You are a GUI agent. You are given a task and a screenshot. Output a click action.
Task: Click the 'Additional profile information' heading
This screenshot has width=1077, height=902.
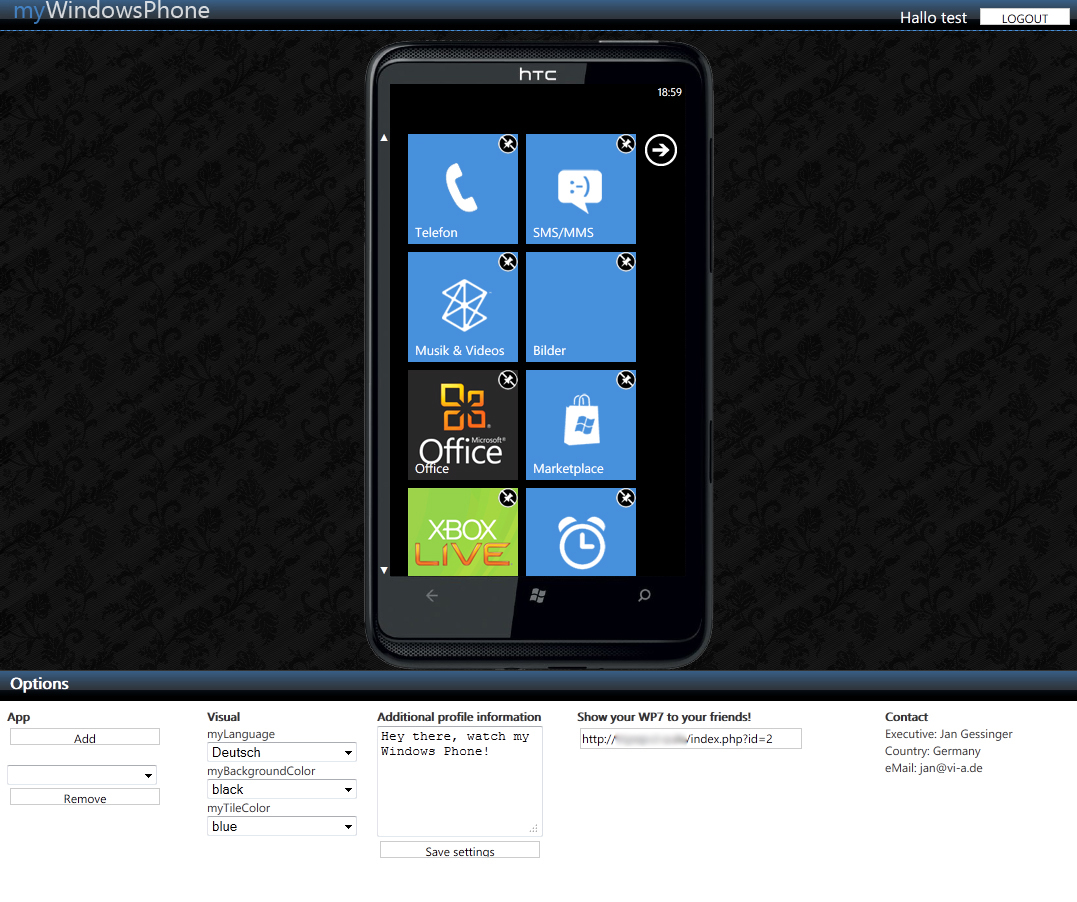[459, 717]
